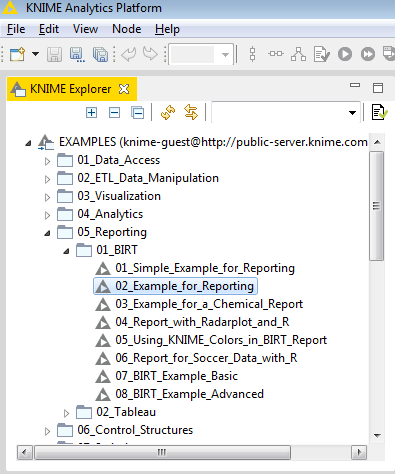Image resolution: width=395 pixels, height=474 pixels.
Task: Open the New wizard dropdown arrow
Action: [x=35, y=54]
